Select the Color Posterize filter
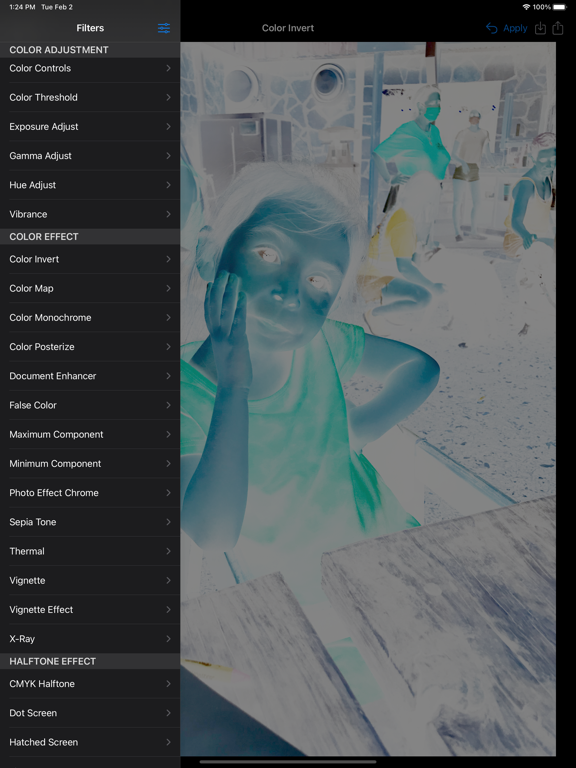The height and width of the screenshot is (768, 576). pyautogui.click(x=90, y=347)
